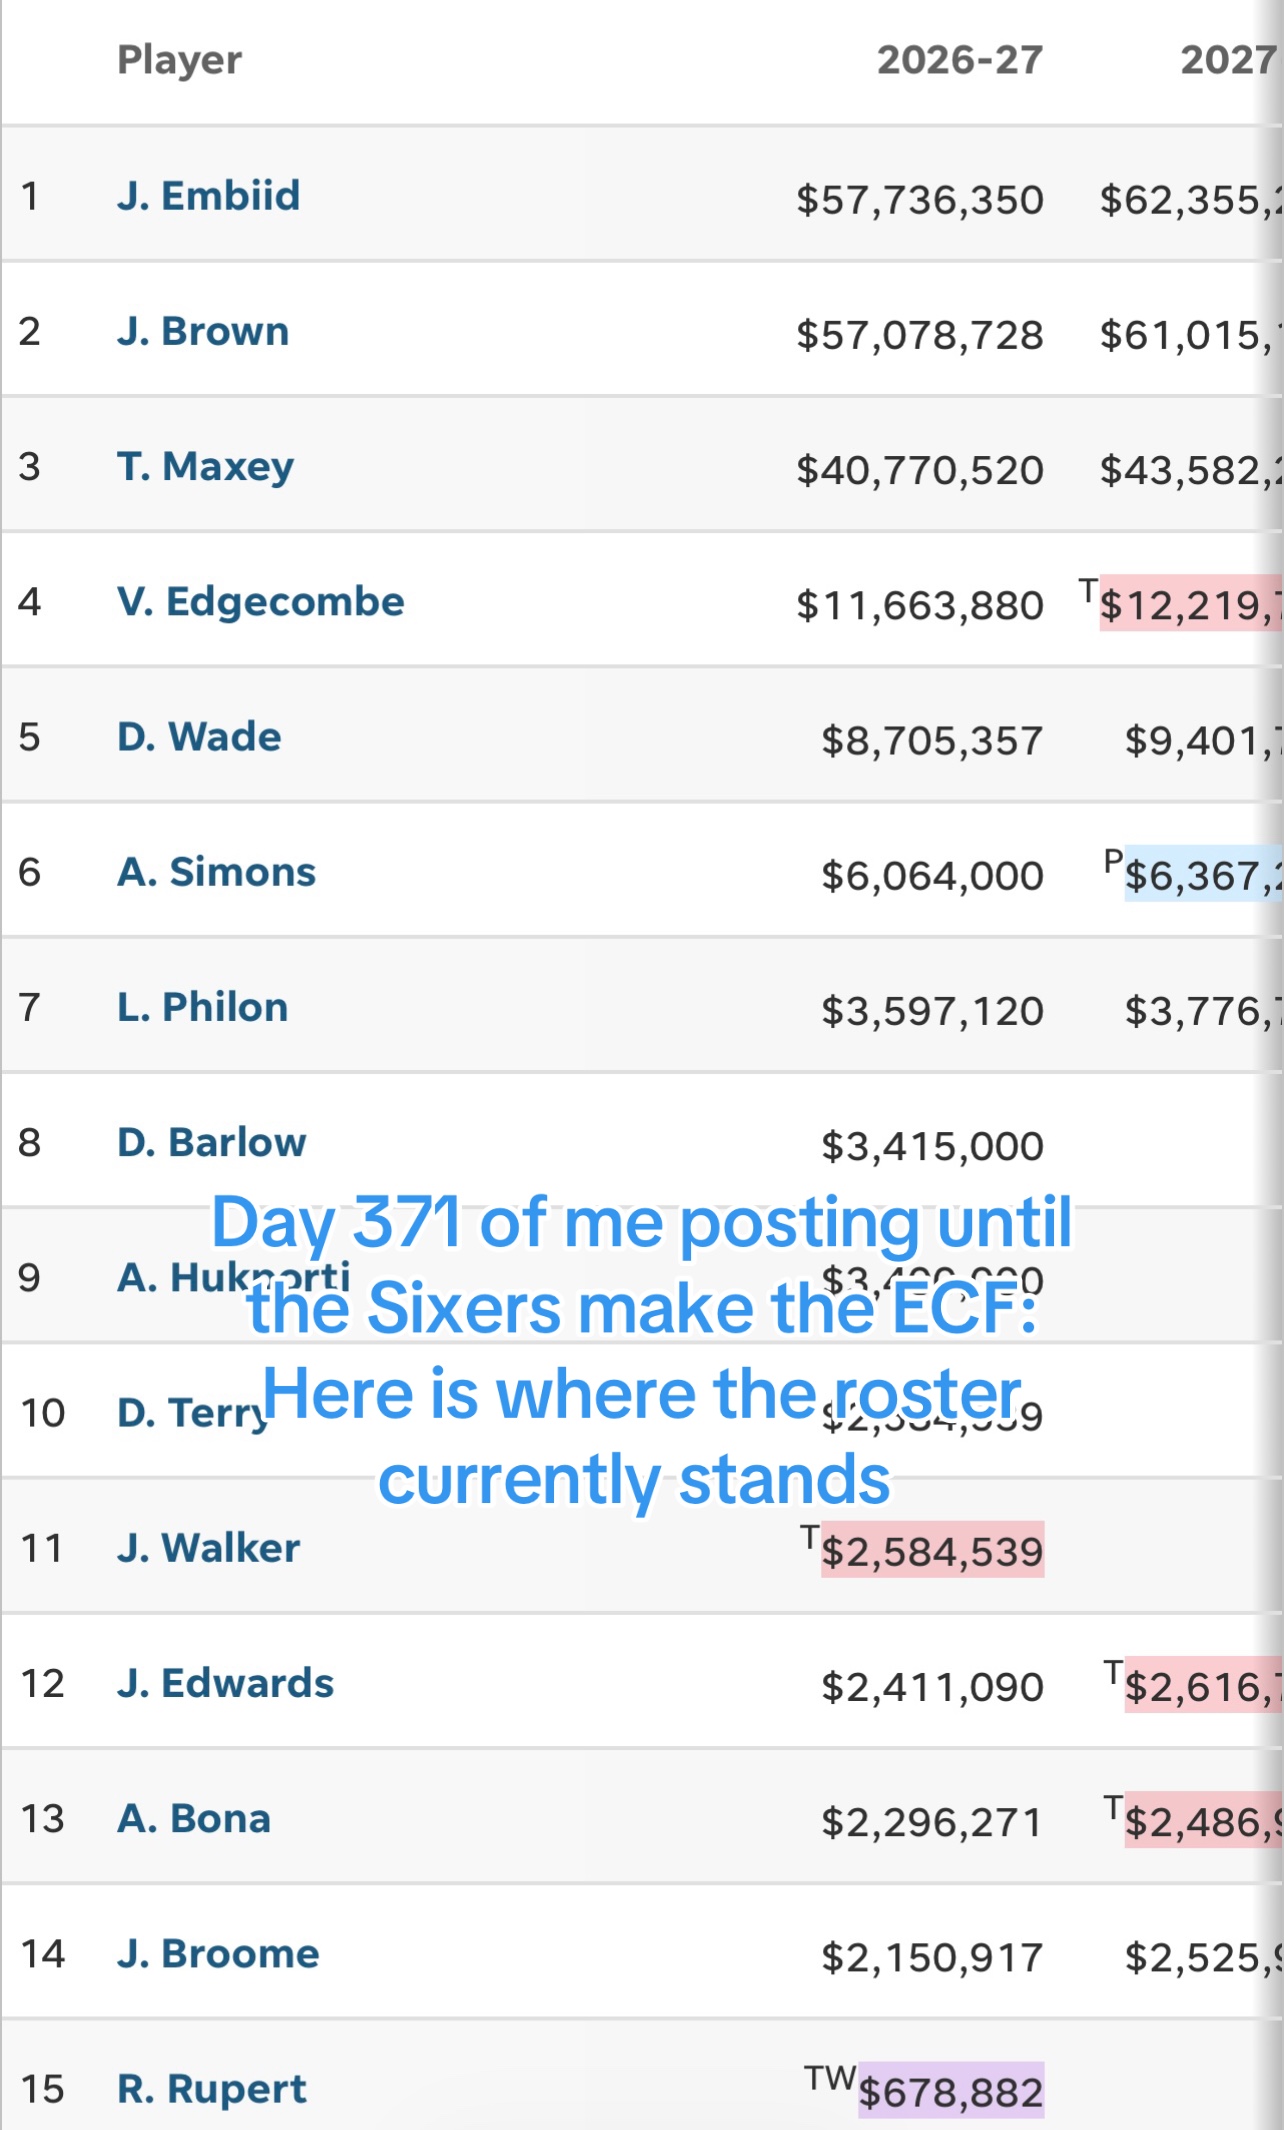Open J. Broome's player page
Viewport: 1284px width, 2130px height.
(218, 1953)
